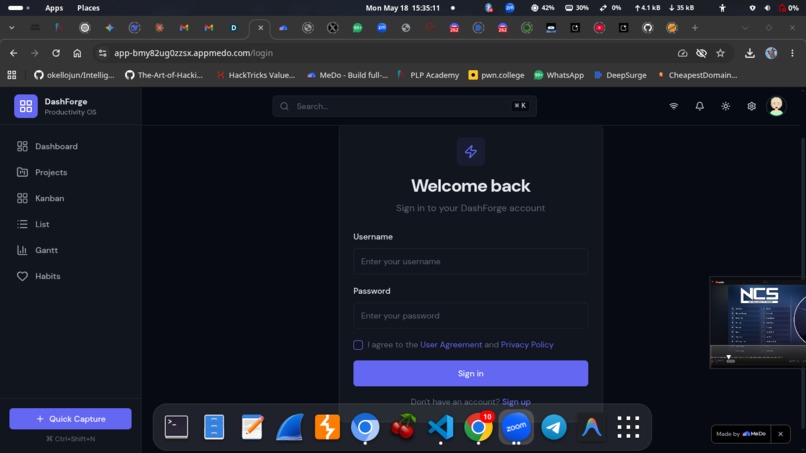Open MeDo - Build full bookmark
The width and height of the screenshot is (806, 453).
point(347,75)
